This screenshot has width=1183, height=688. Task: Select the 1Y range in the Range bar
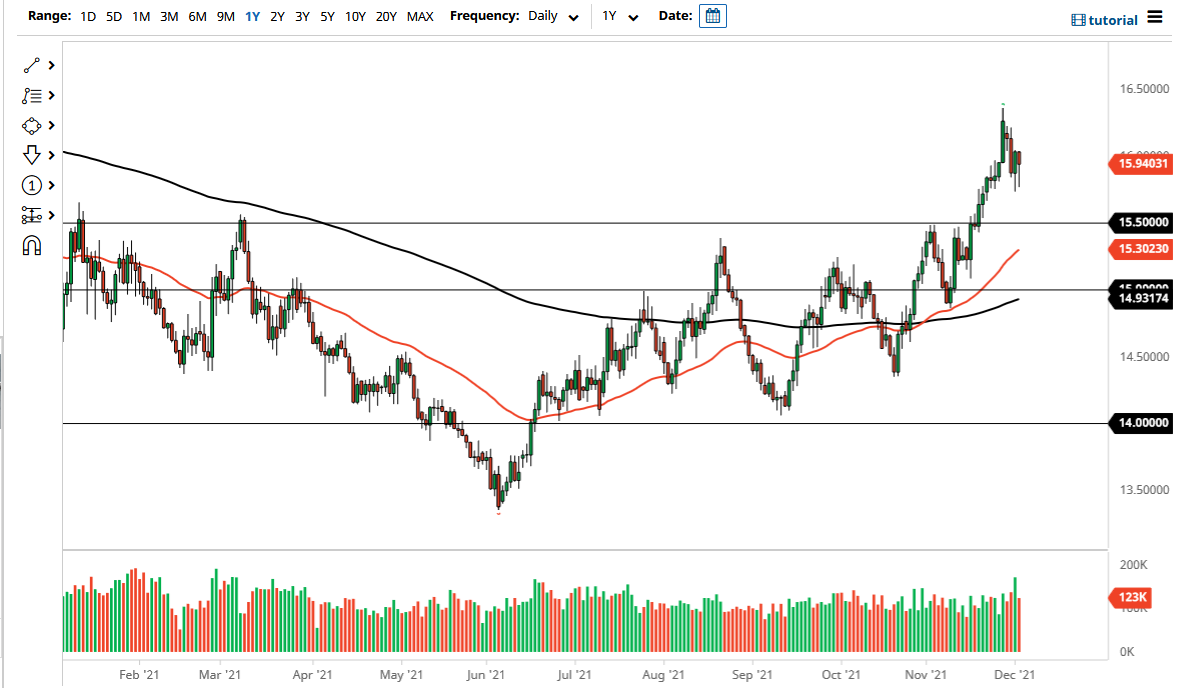point(252,16)
